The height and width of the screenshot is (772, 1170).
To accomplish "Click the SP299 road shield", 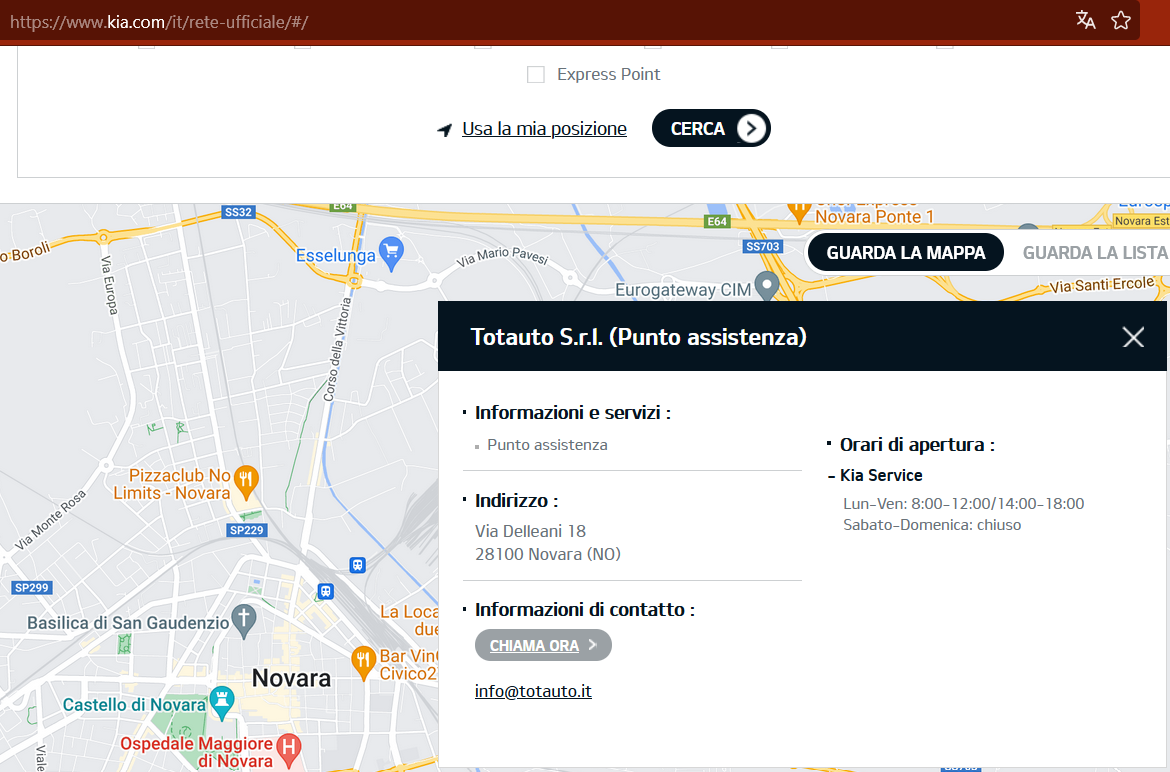I will [31, 588].
